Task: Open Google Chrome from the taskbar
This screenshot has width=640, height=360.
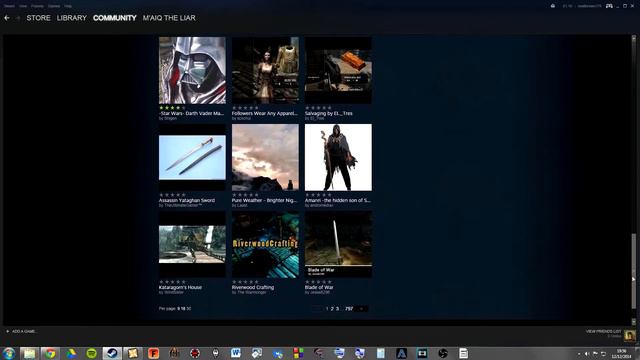Action: pos(50,353)
